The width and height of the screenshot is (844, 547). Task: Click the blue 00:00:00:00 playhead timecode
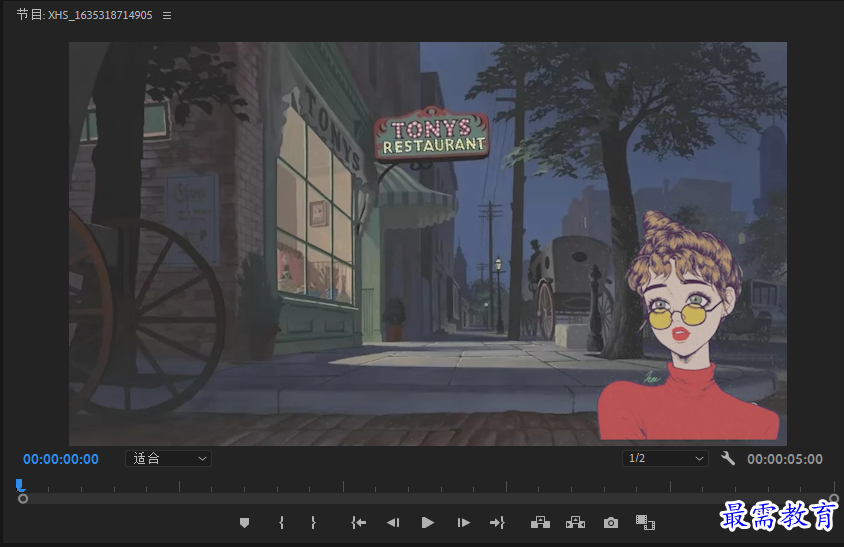click(61, 459)
